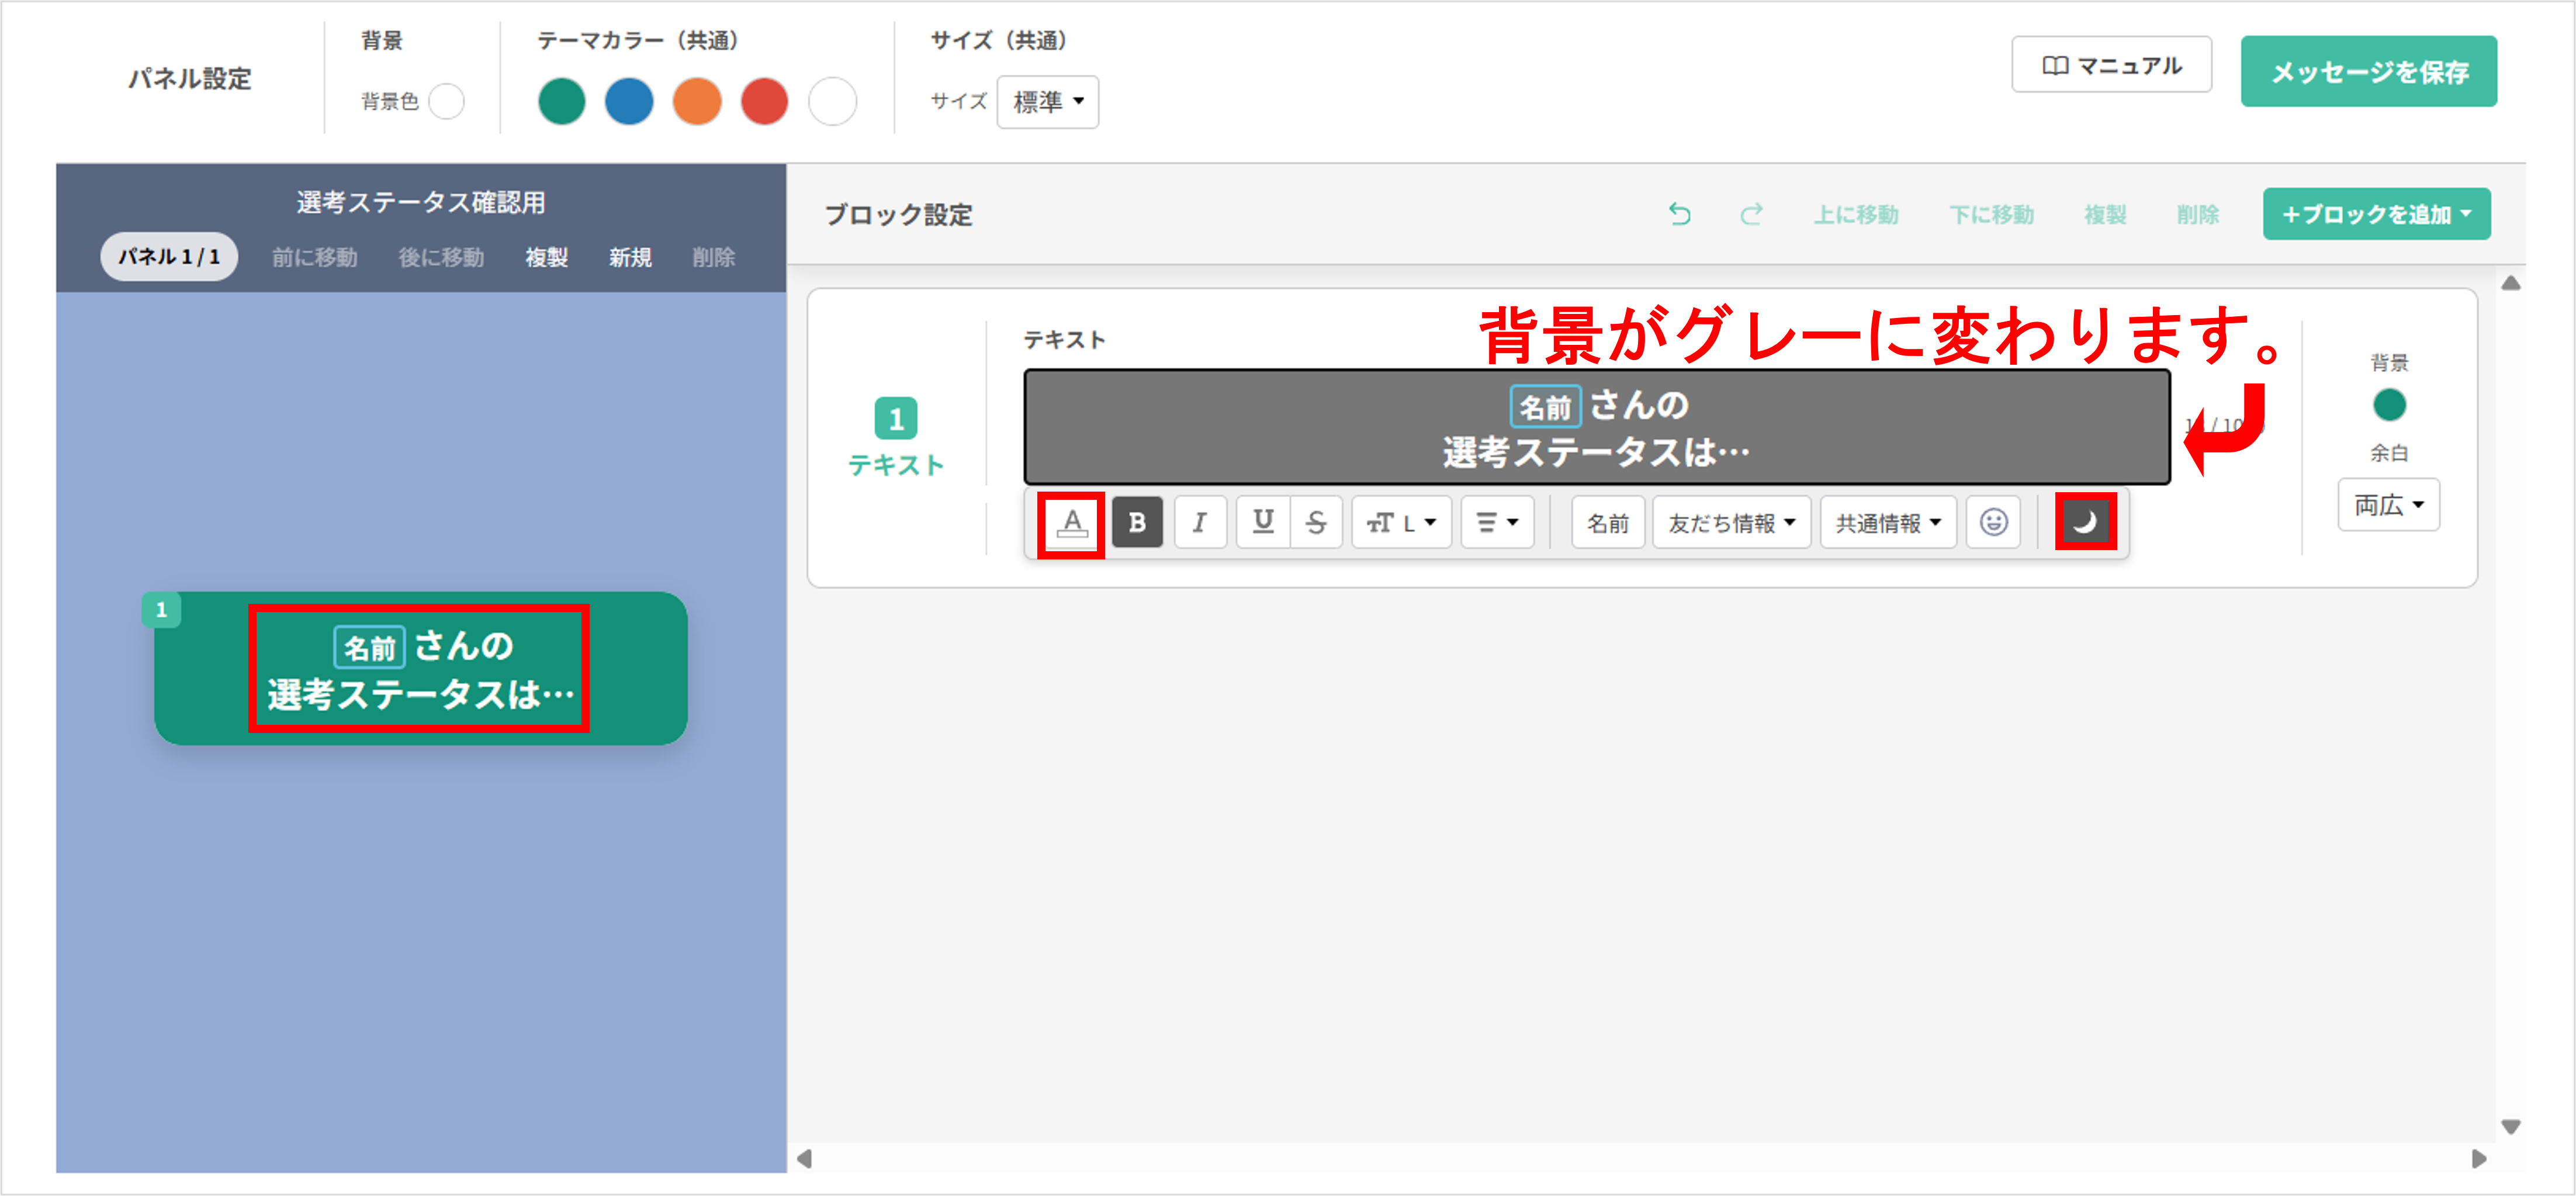The image size is (2576, 1196).
Task: Toggle underline on the selected text
Action: click(x=1263, y=521)
